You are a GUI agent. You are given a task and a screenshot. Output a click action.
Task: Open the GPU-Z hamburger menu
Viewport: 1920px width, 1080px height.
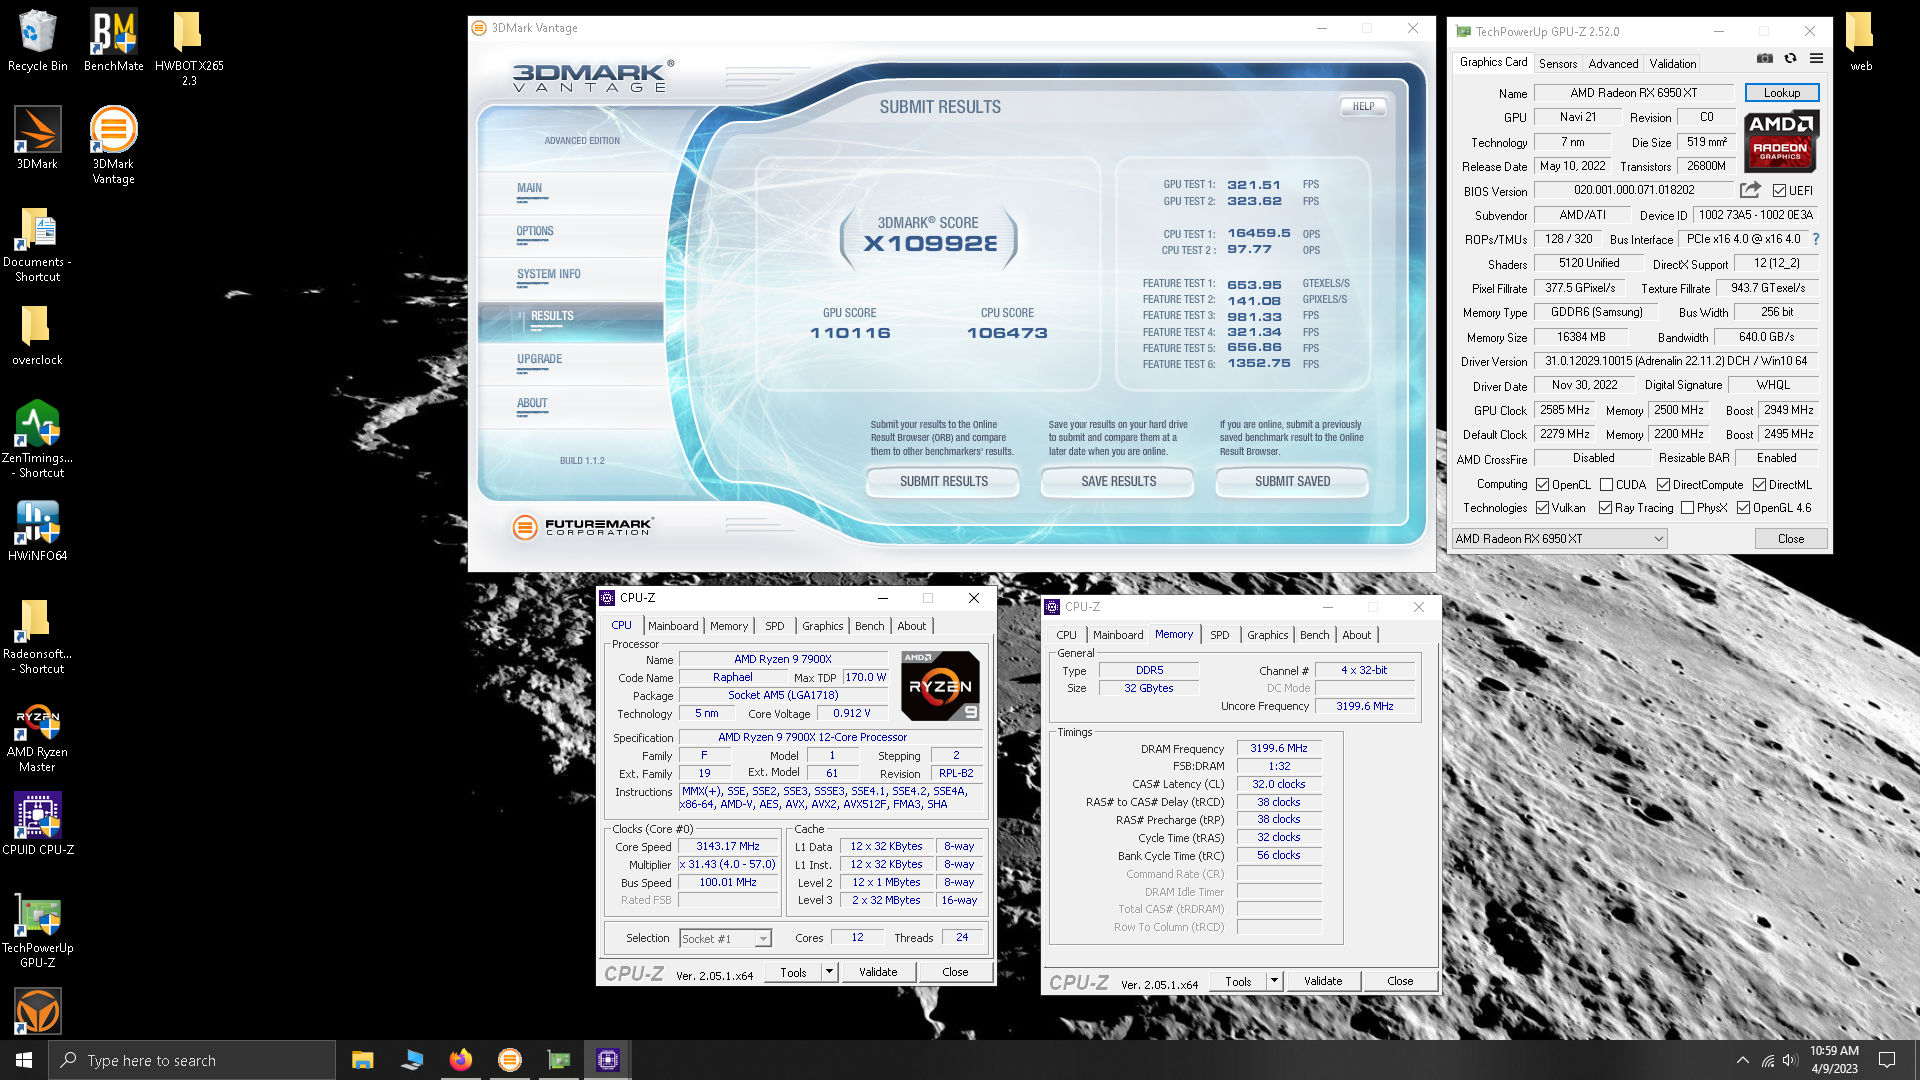(1816, 59)
